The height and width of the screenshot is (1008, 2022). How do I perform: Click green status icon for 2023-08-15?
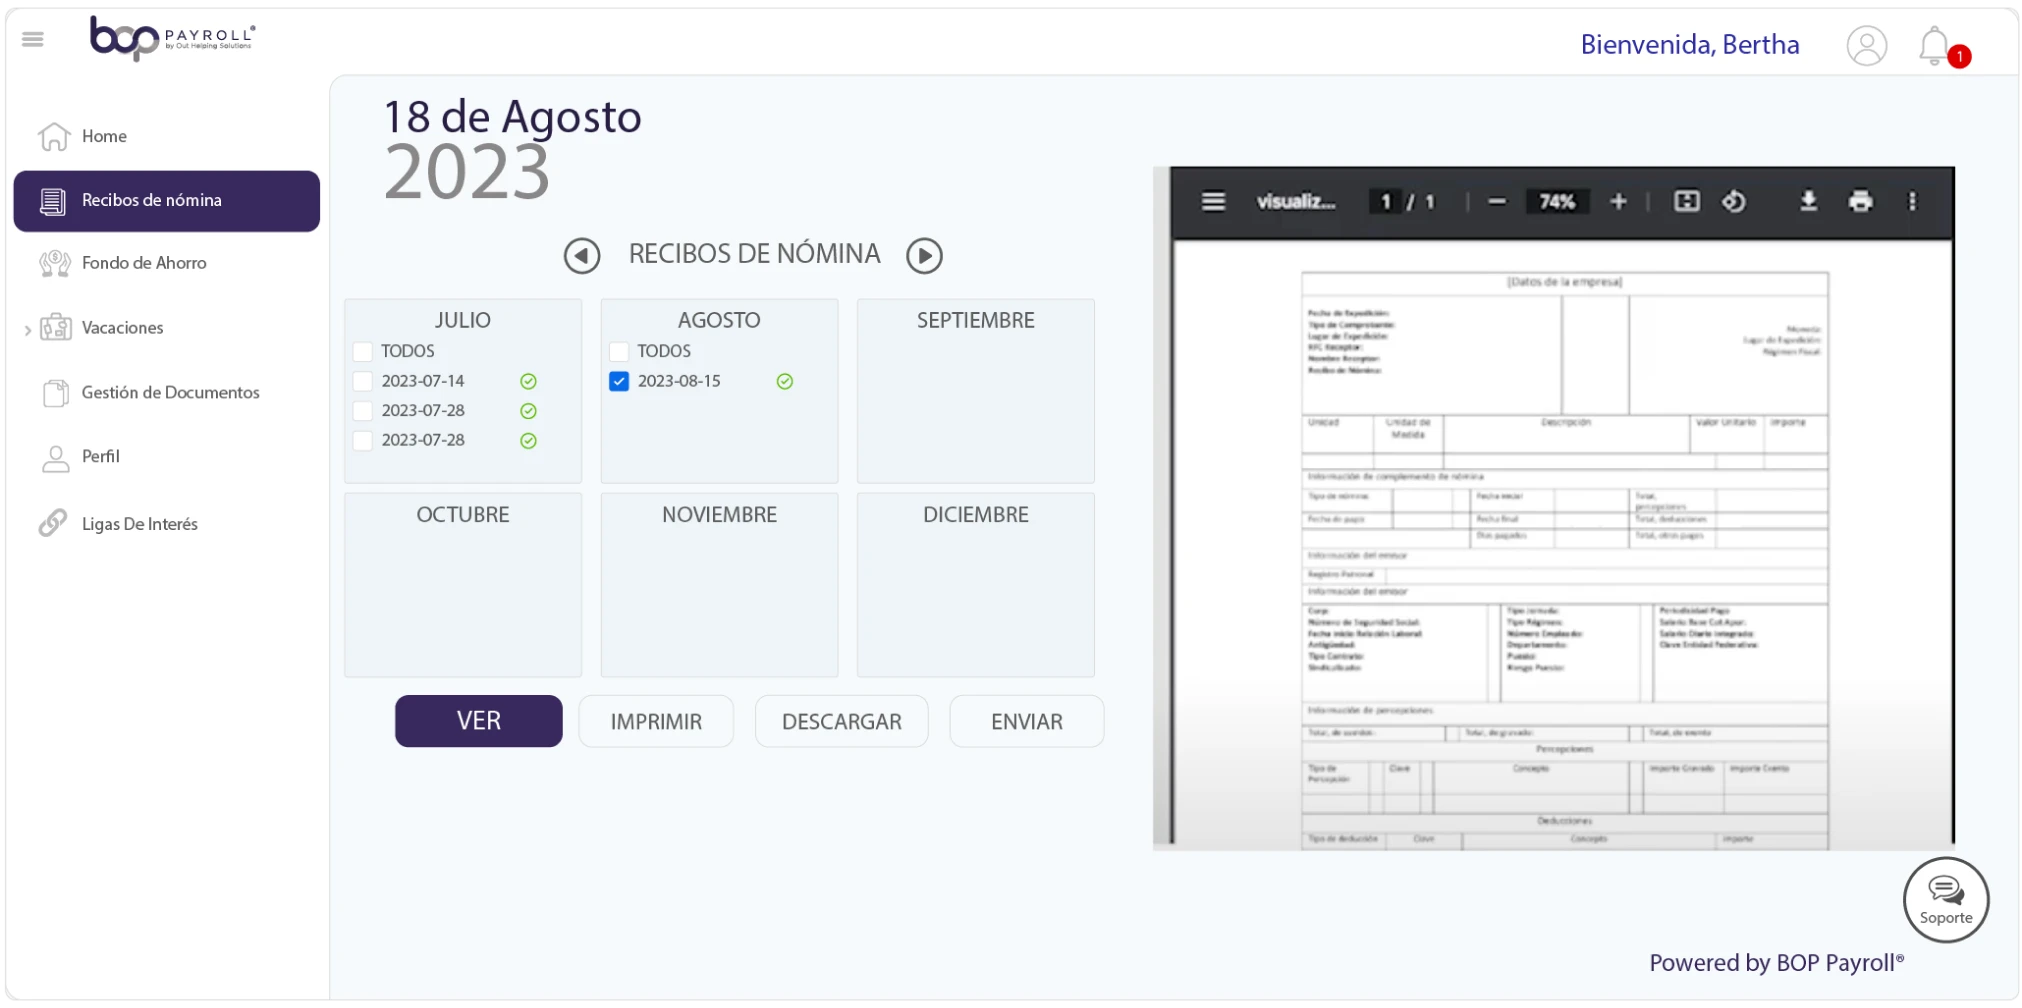click(x=785, y=381)
